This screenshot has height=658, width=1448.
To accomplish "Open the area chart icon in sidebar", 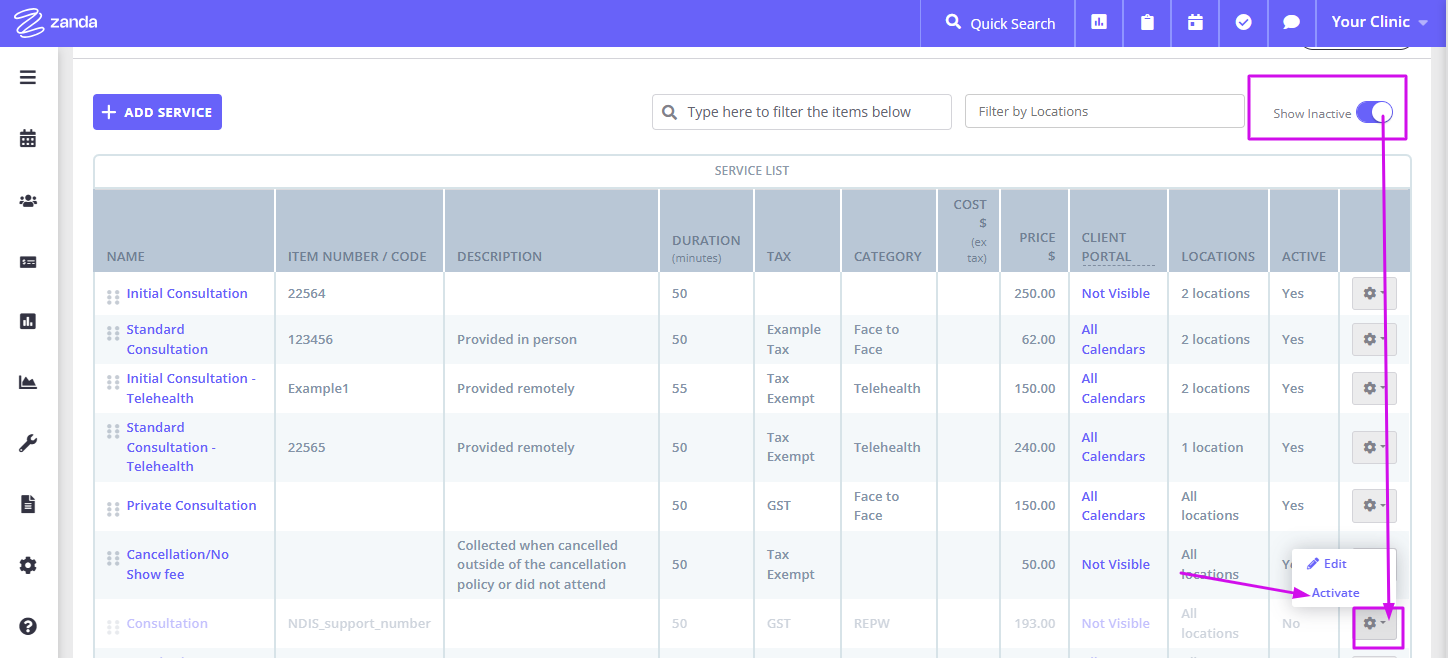I will tap(28, 382).
